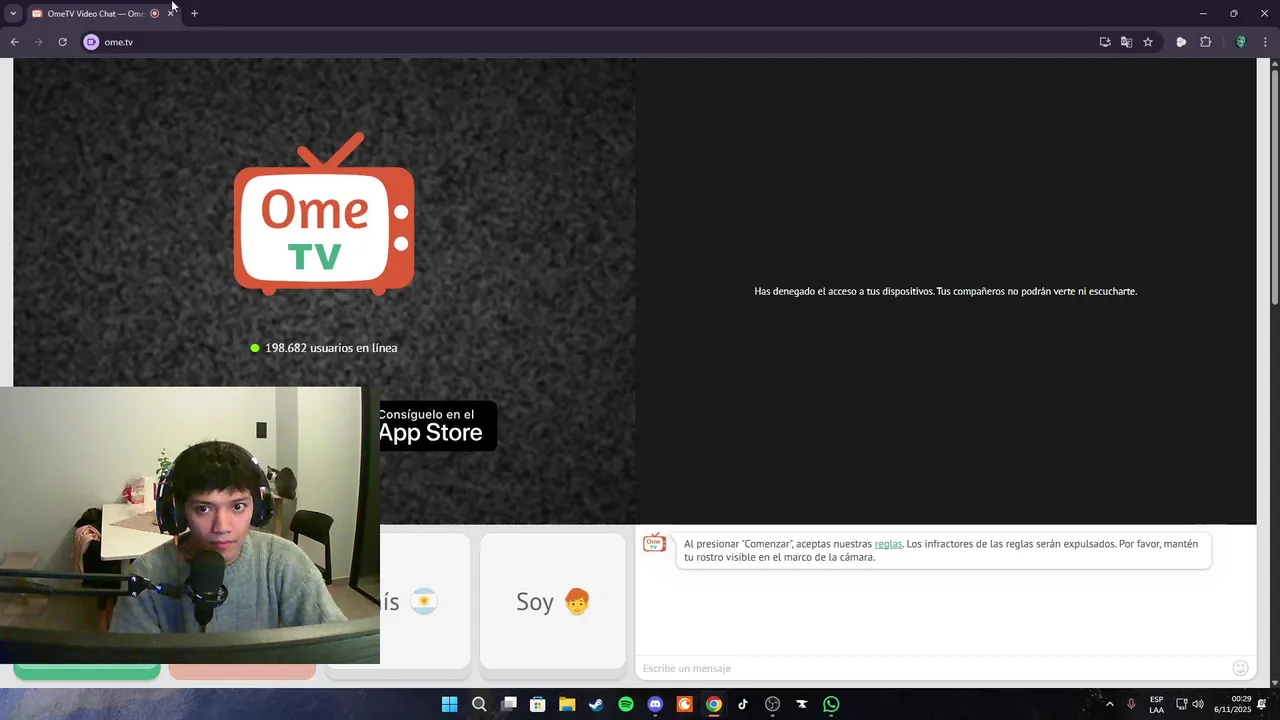Go forward to the next page

tap(39, 42)
